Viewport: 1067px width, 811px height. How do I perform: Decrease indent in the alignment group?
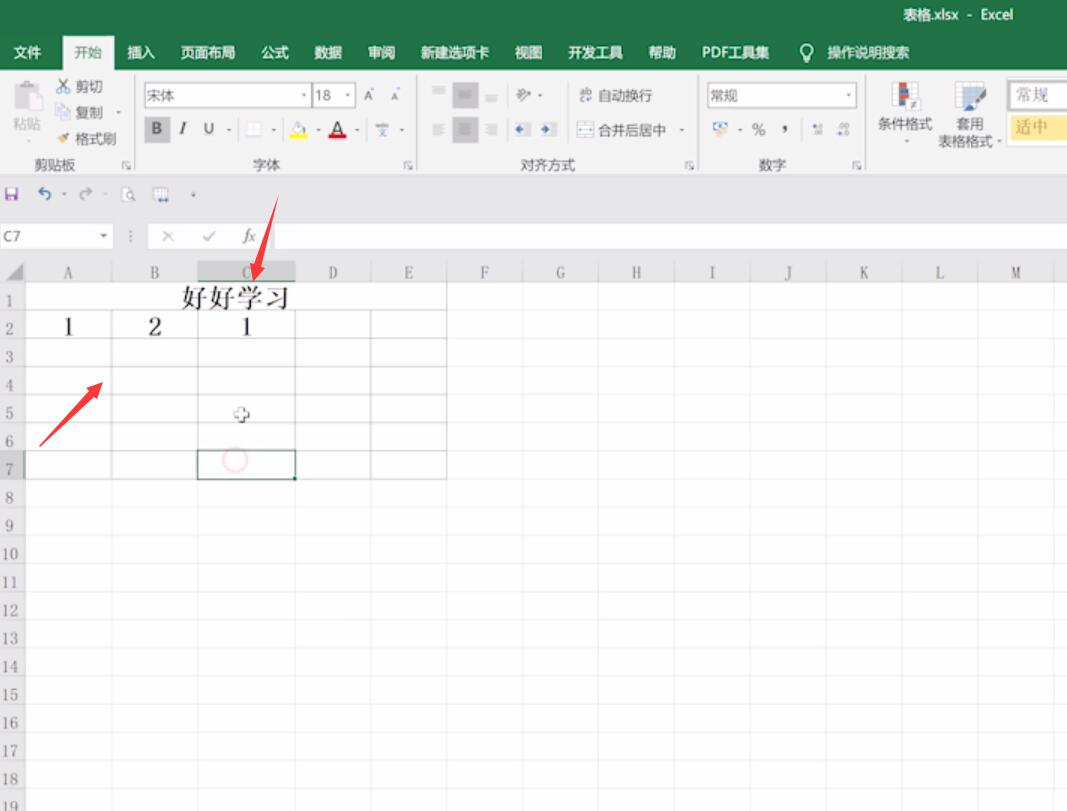pyautogui.click(x=523, y=129)
